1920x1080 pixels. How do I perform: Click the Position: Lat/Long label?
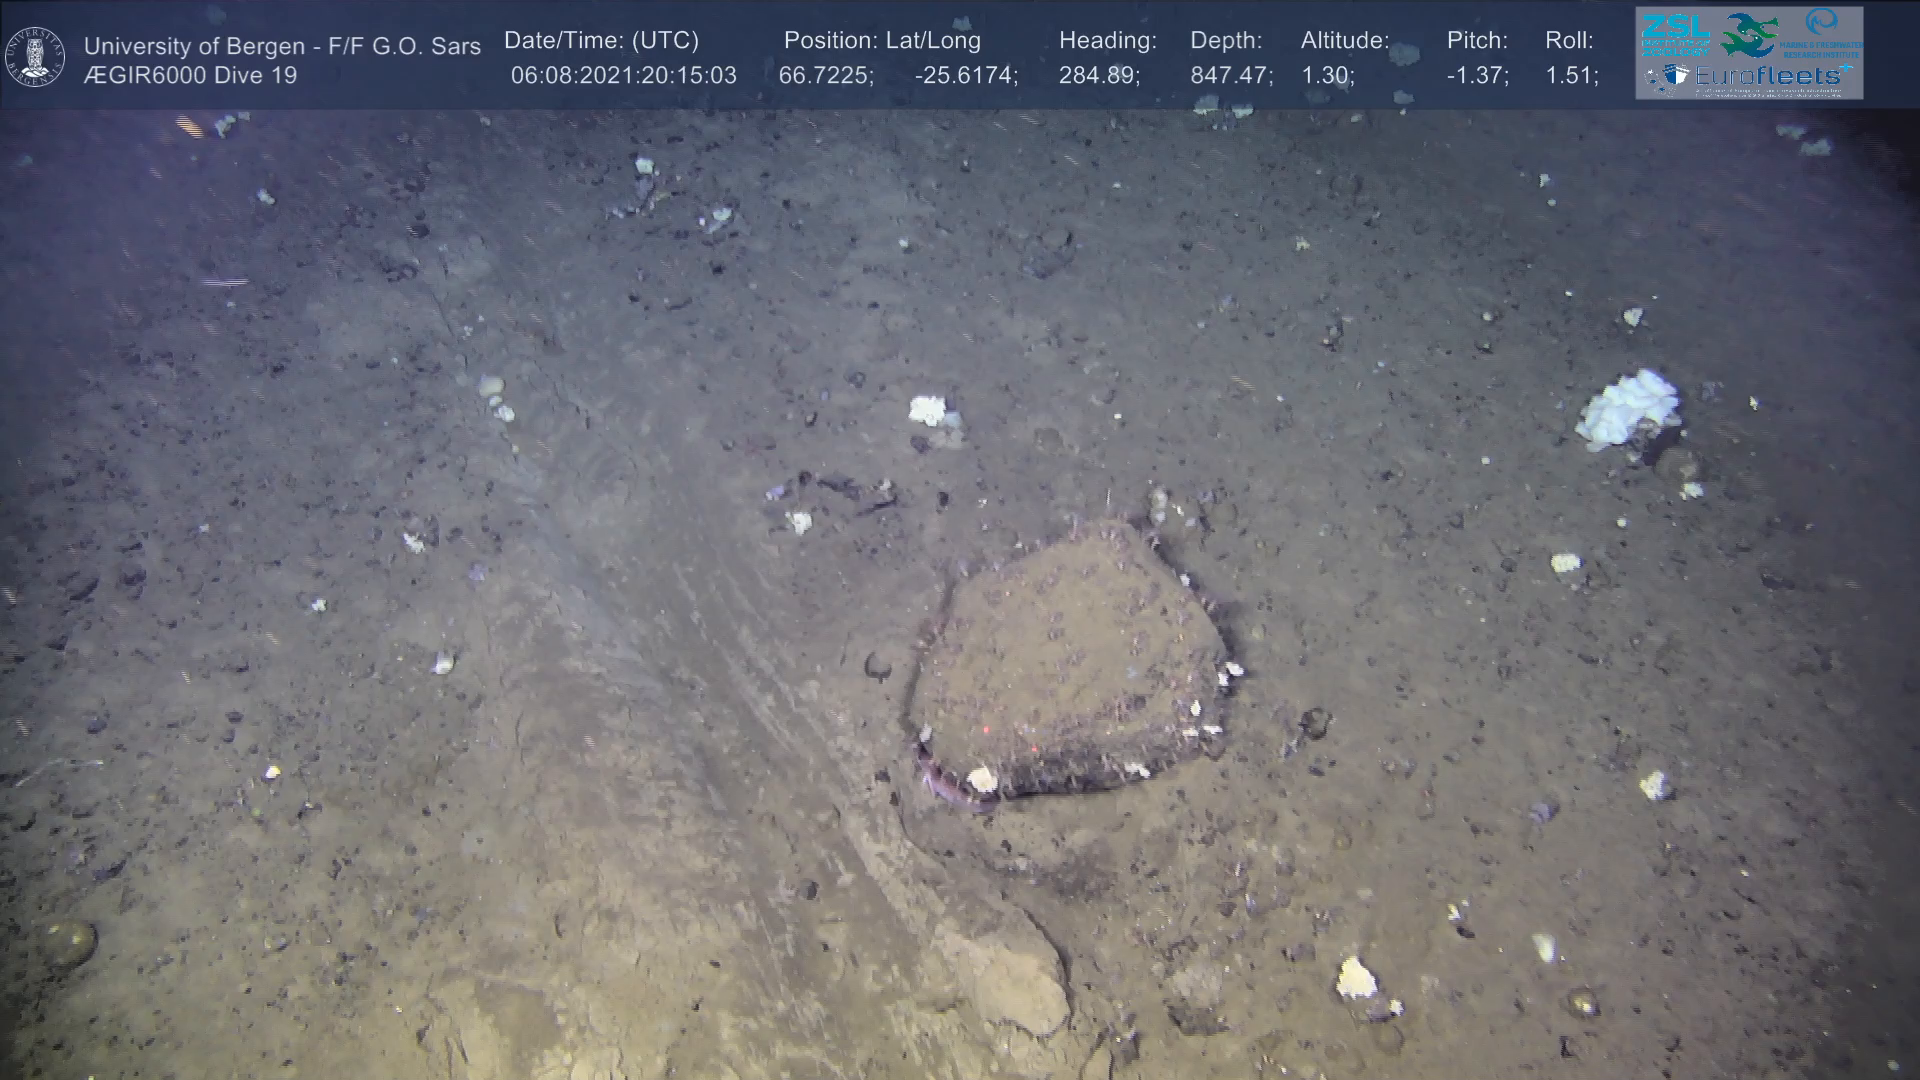click(882, 41)
